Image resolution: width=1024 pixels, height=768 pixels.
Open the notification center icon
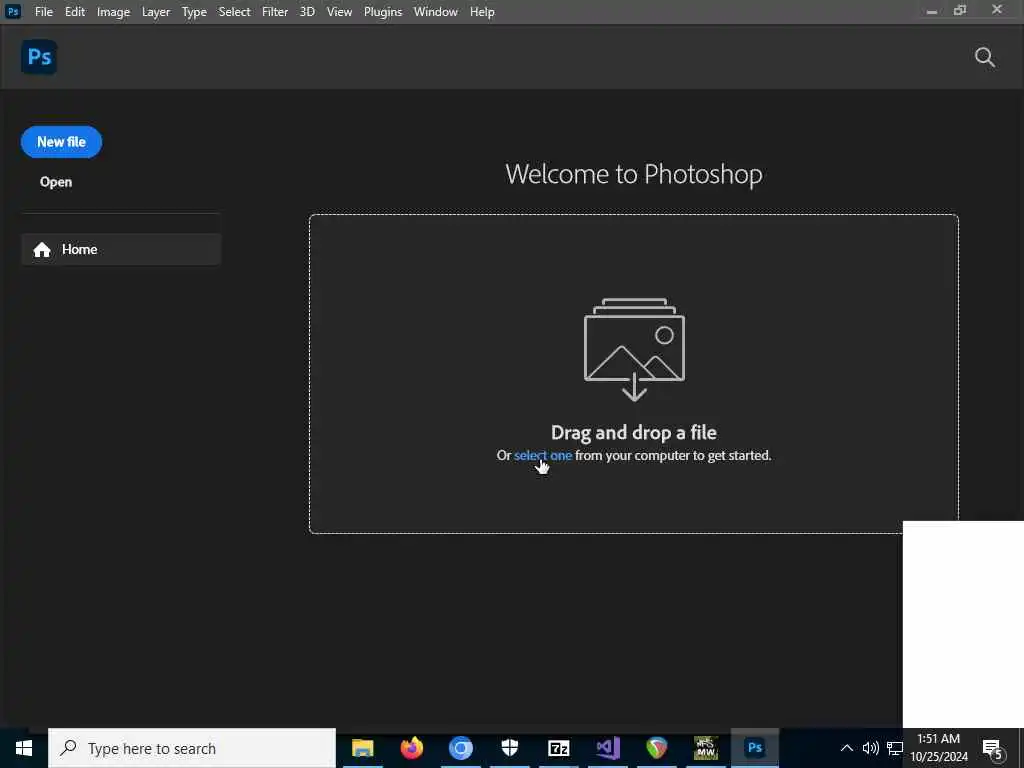pos(993,750)
